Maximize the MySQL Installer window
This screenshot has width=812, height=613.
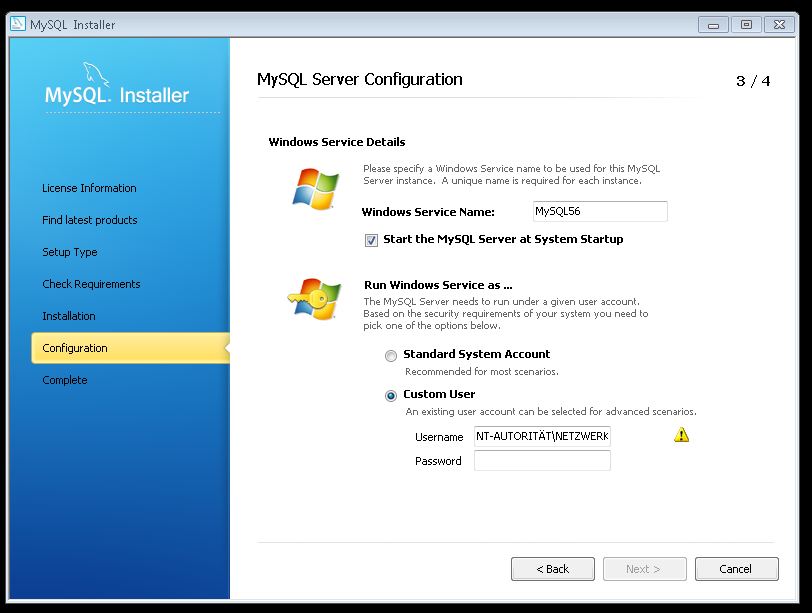746,24
